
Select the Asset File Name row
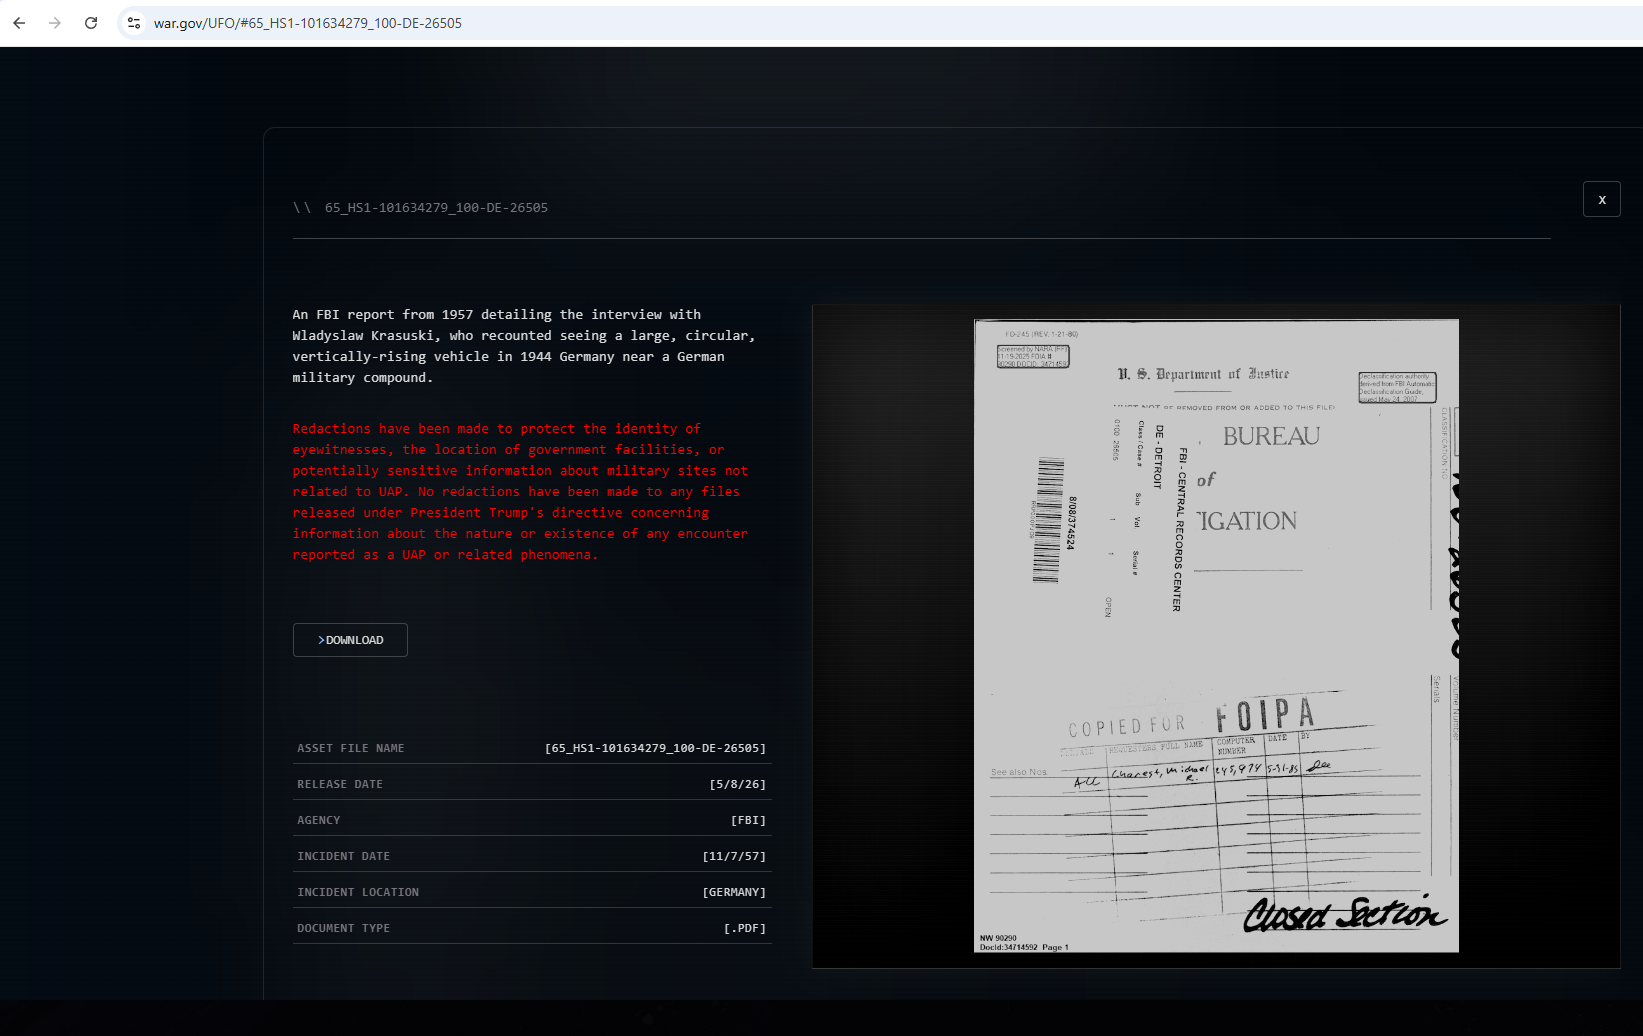(x=532, y=748)
